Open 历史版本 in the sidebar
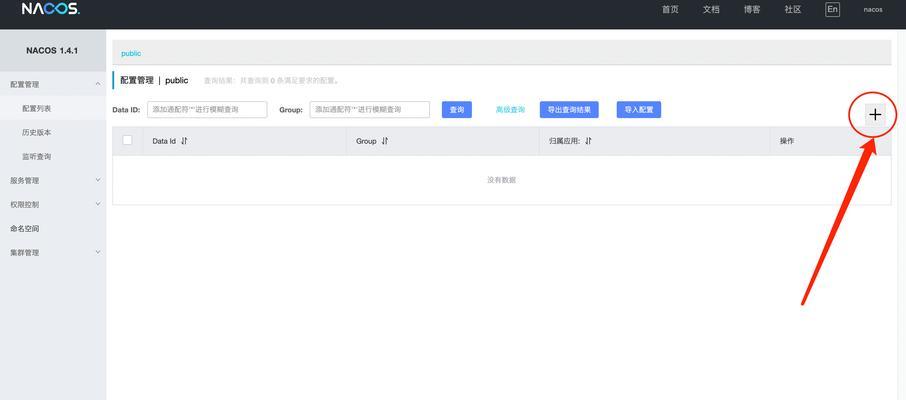 coord(37,132)
